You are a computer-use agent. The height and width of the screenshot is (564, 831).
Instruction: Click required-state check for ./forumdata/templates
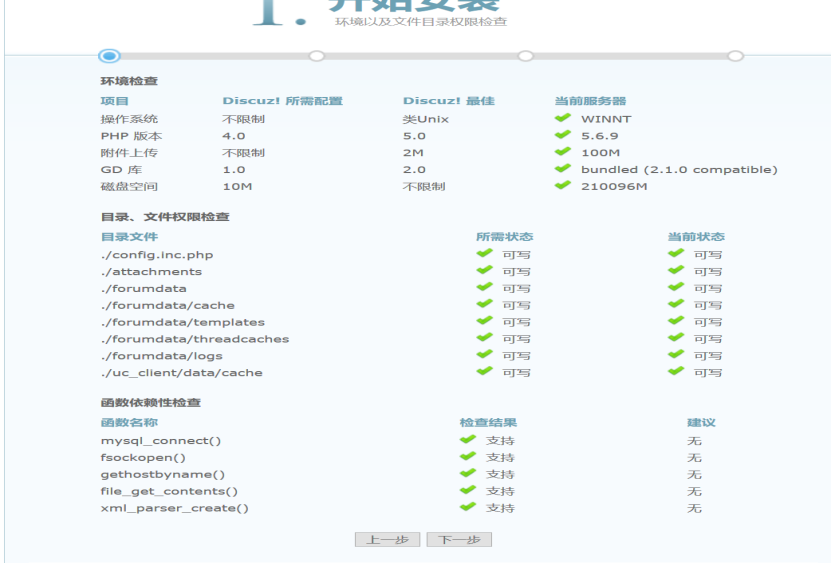pyautogui.click(x=484, y=321)
